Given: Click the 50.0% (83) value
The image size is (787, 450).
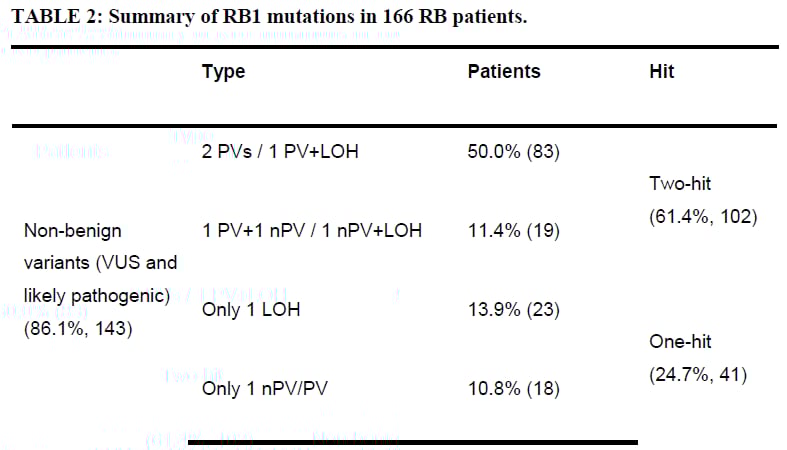Looking at the screenshot, I should tap(513, 152).
